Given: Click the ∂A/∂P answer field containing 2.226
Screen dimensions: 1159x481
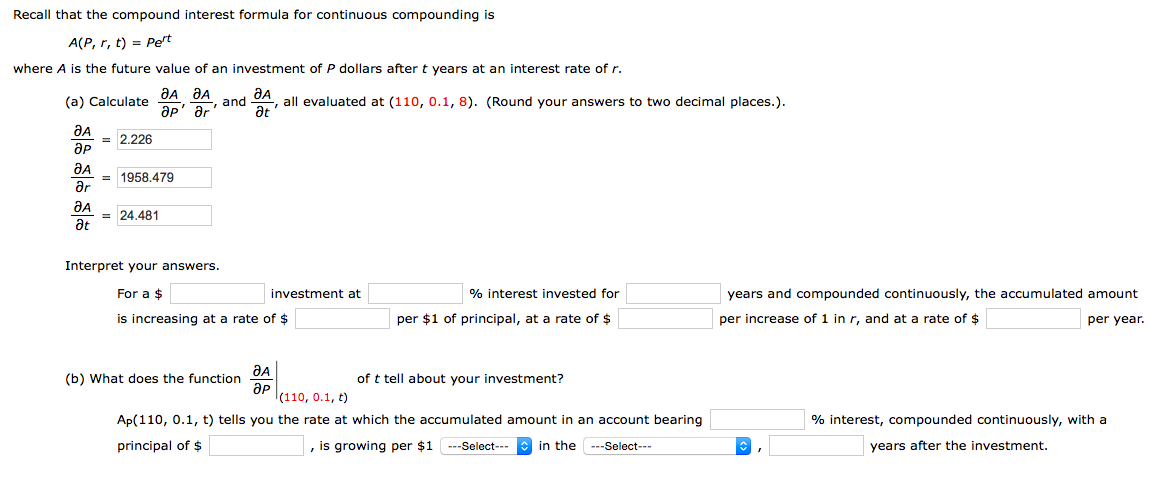Looking at the screenshot, I should (x=164, y=139).
